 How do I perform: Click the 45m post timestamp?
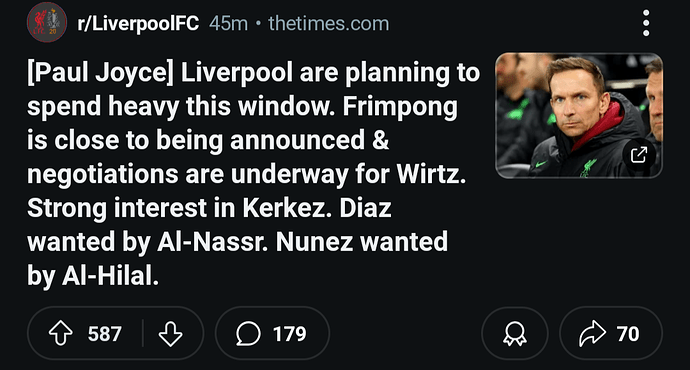(229, 23)
